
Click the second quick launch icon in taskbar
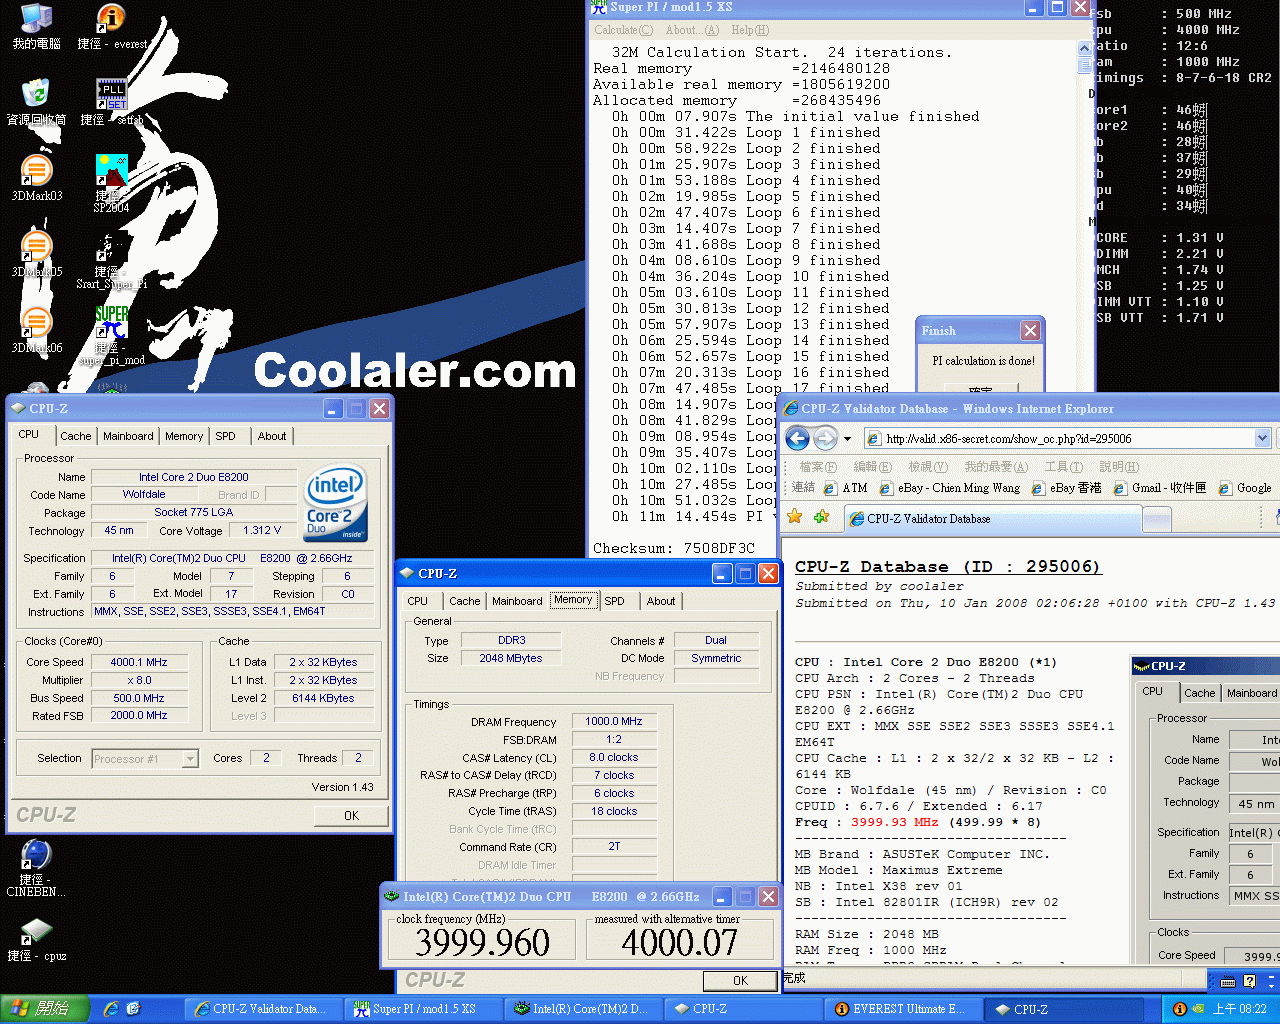(x=133, y=1009)
